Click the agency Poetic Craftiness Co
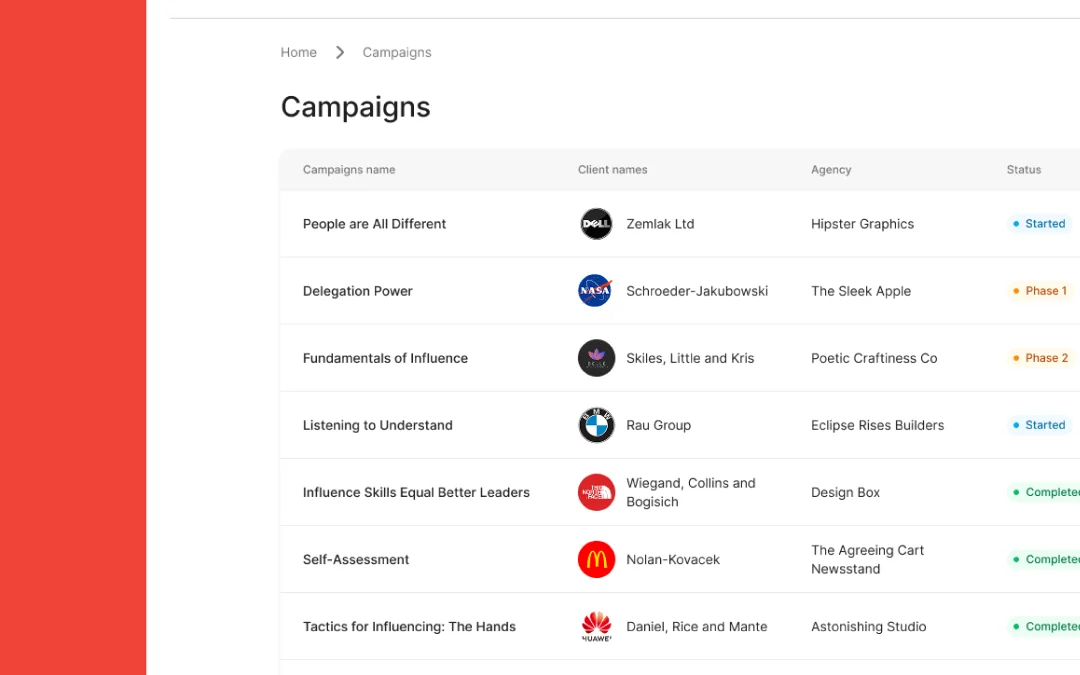Viewport: 1080px width, 675px height. coord(873,358)
